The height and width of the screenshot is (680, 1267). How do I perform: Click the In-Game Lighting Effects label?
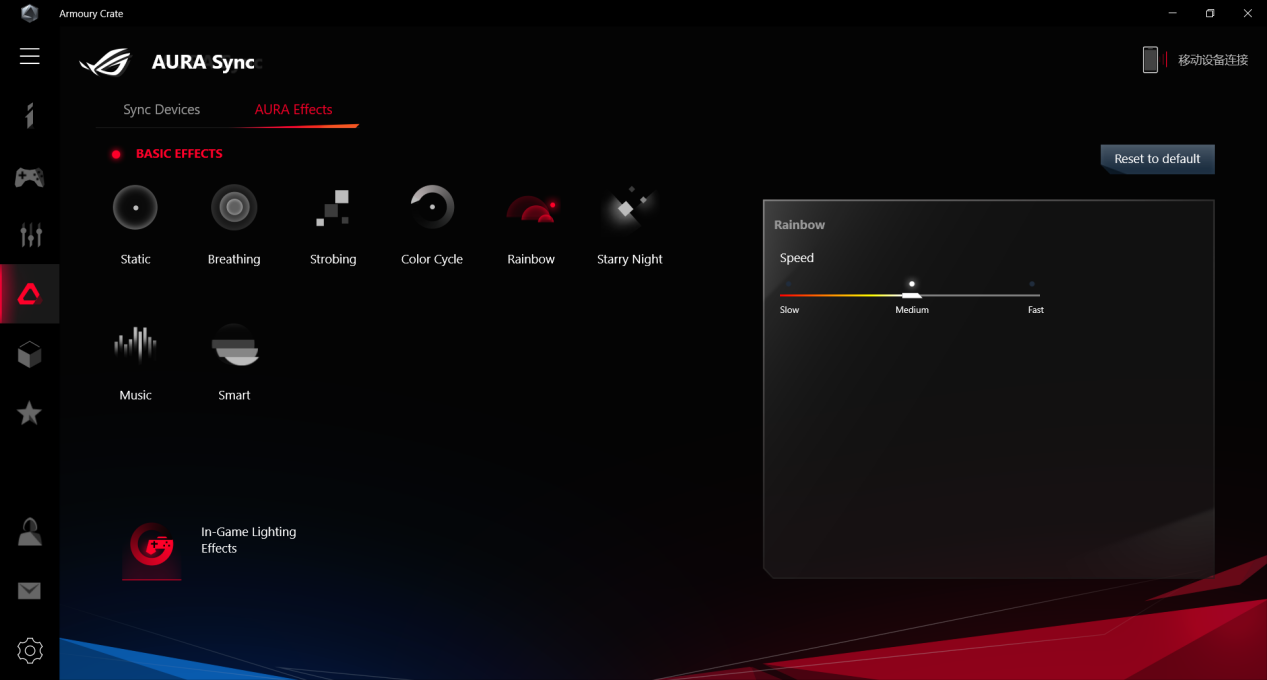pos(249,540)
